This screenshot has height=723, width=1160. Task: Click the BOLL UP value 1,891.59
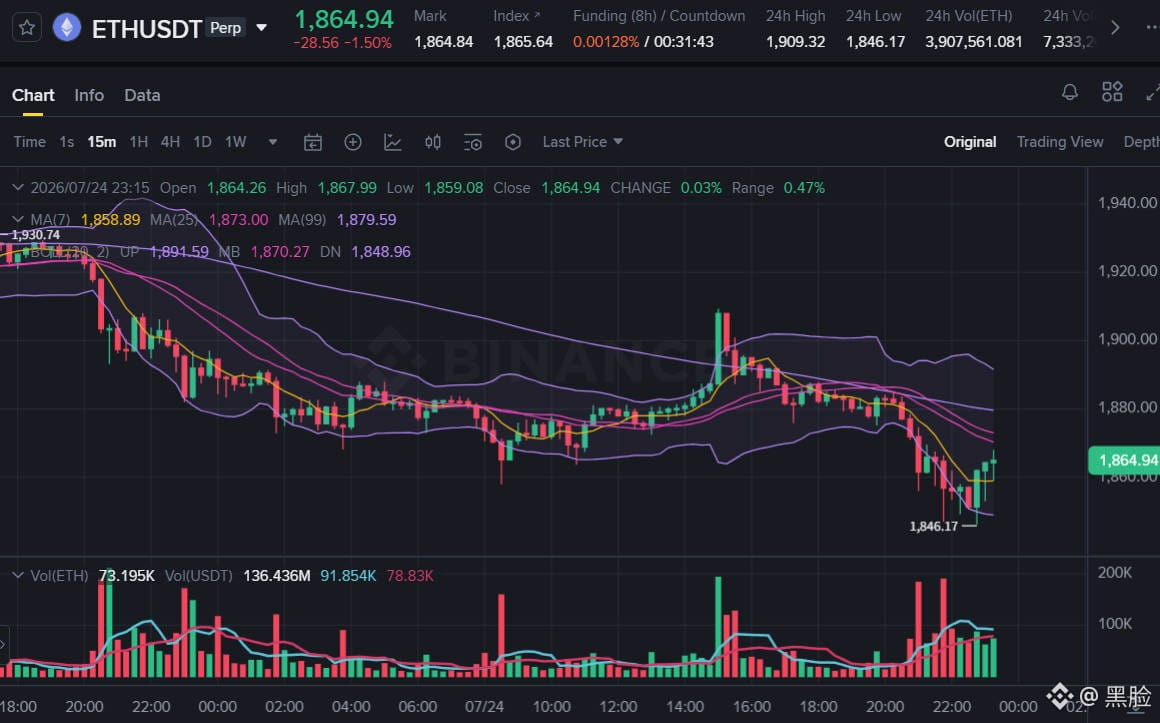coord(179,252)
